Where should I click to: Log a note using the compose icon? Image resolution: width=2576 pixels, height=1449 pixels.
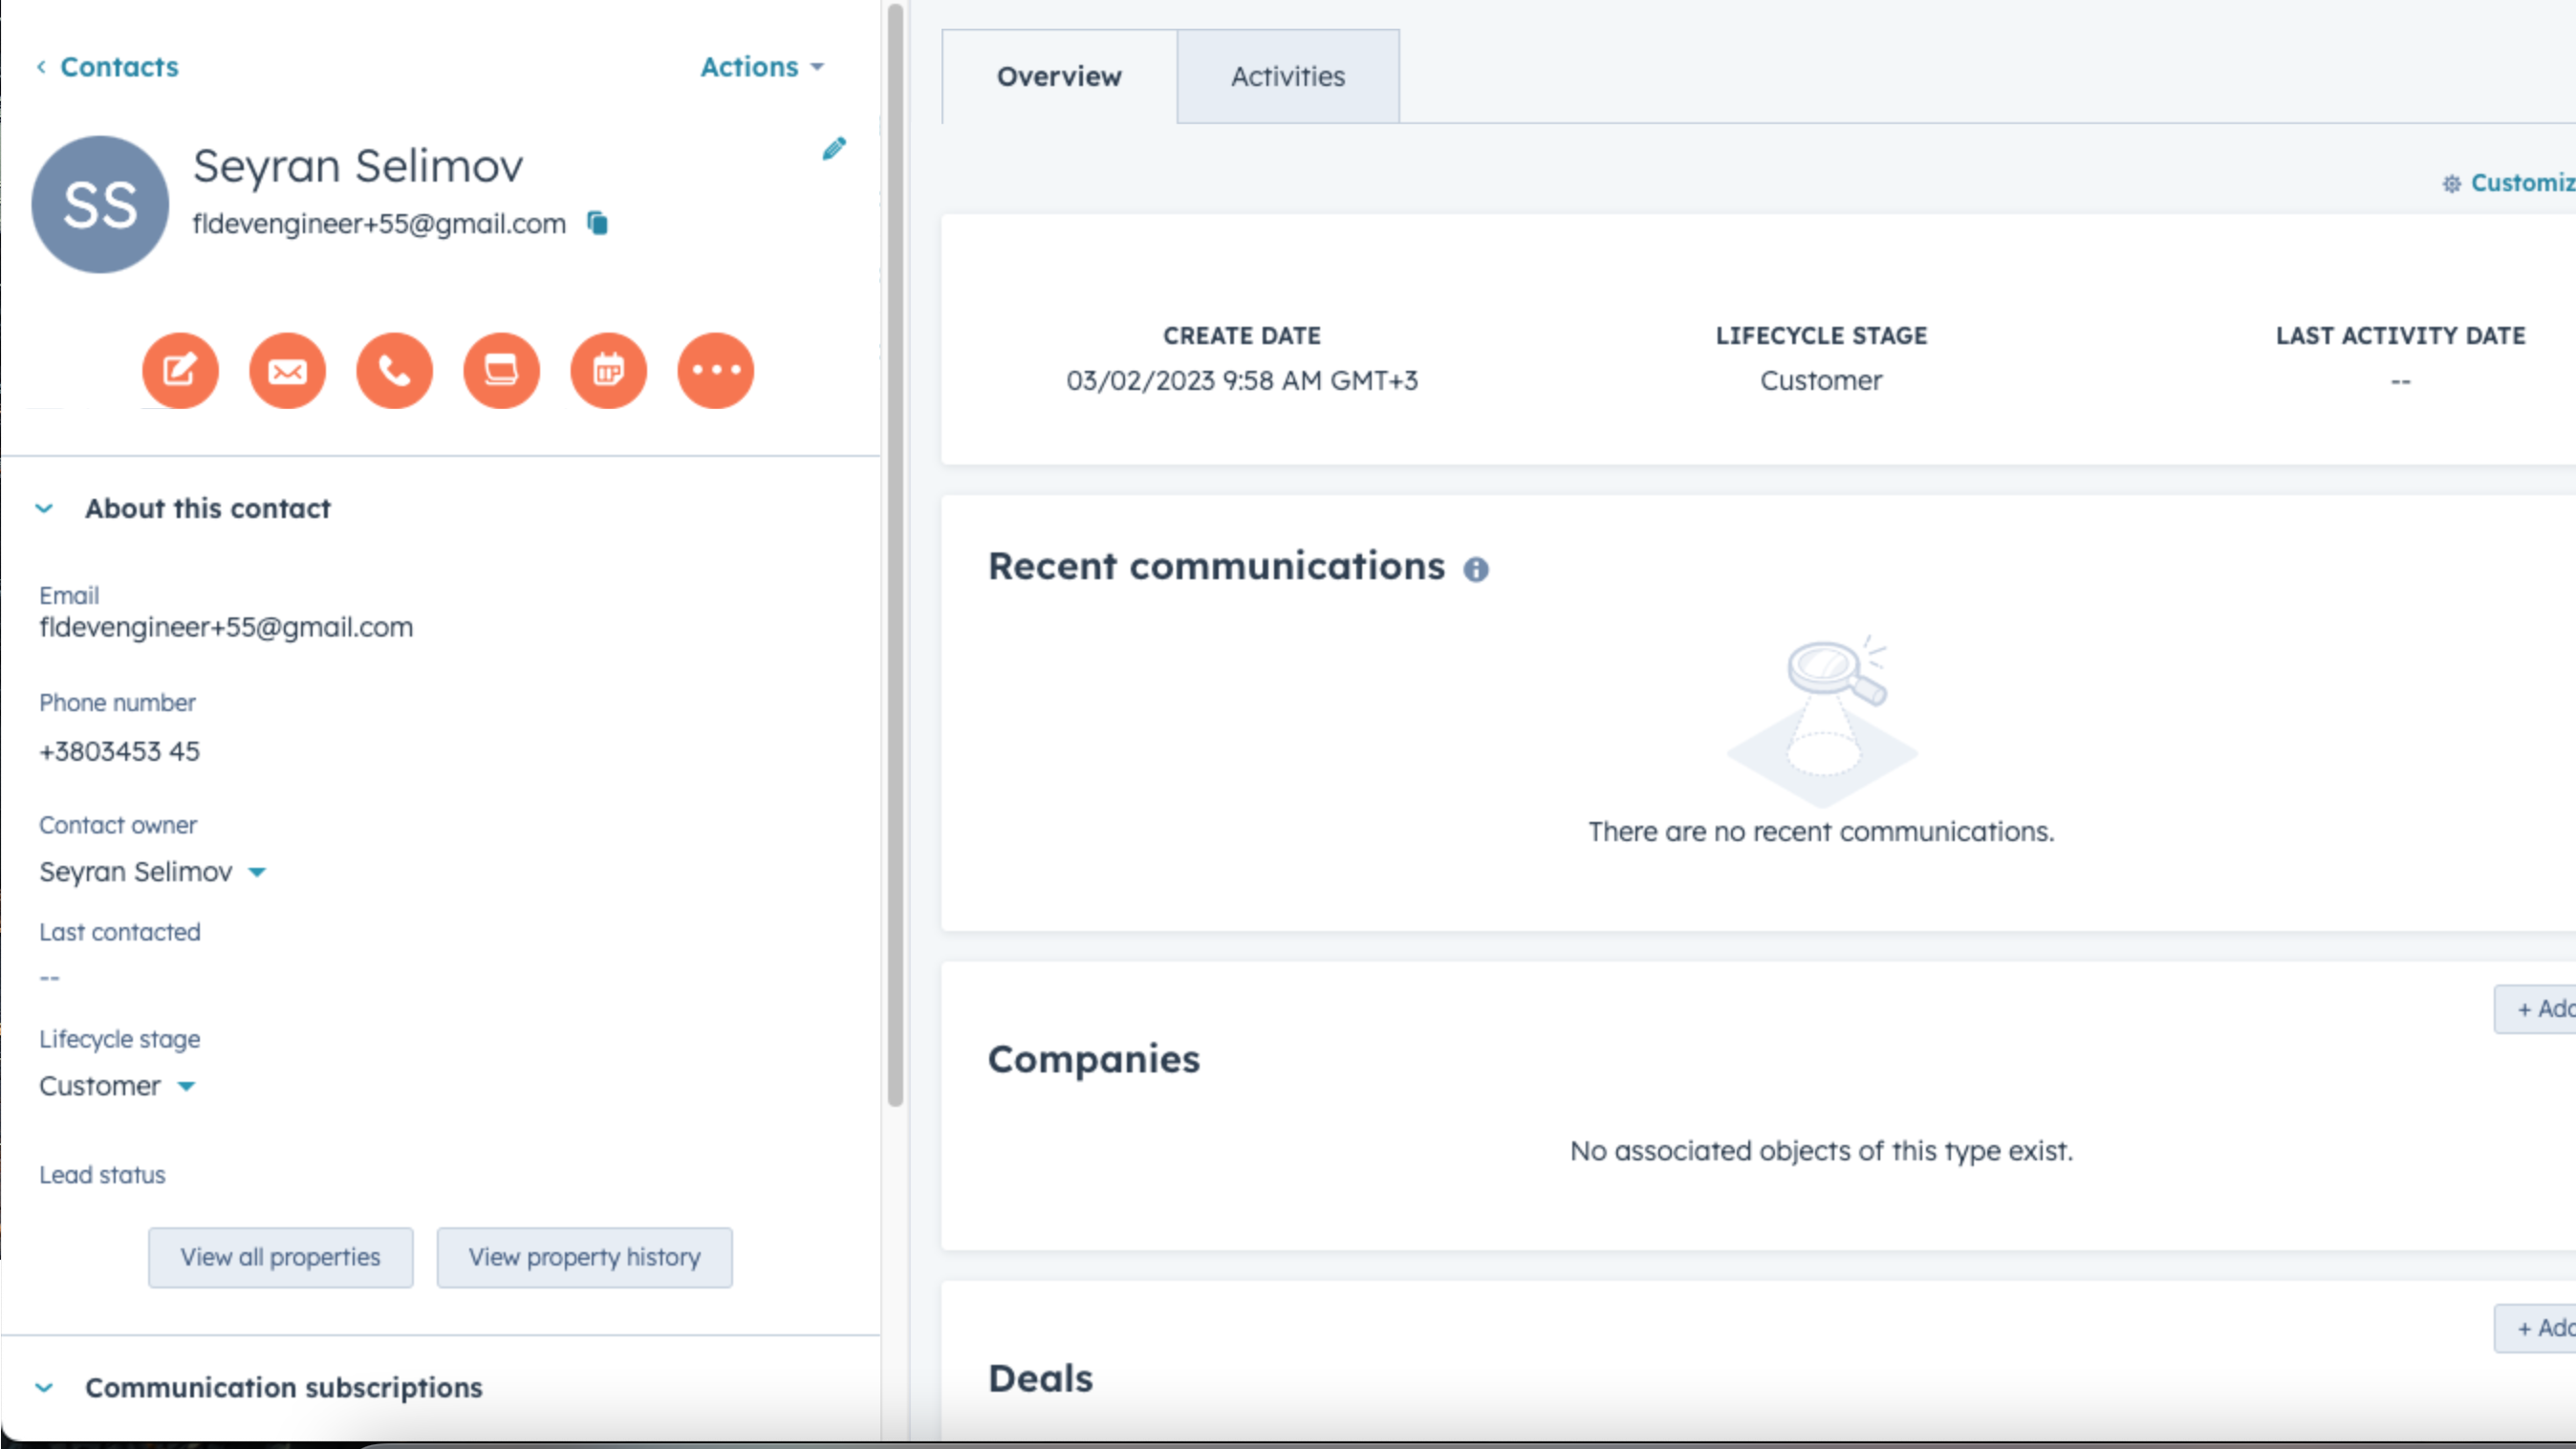pyautogui.click(x=180, y=370)
